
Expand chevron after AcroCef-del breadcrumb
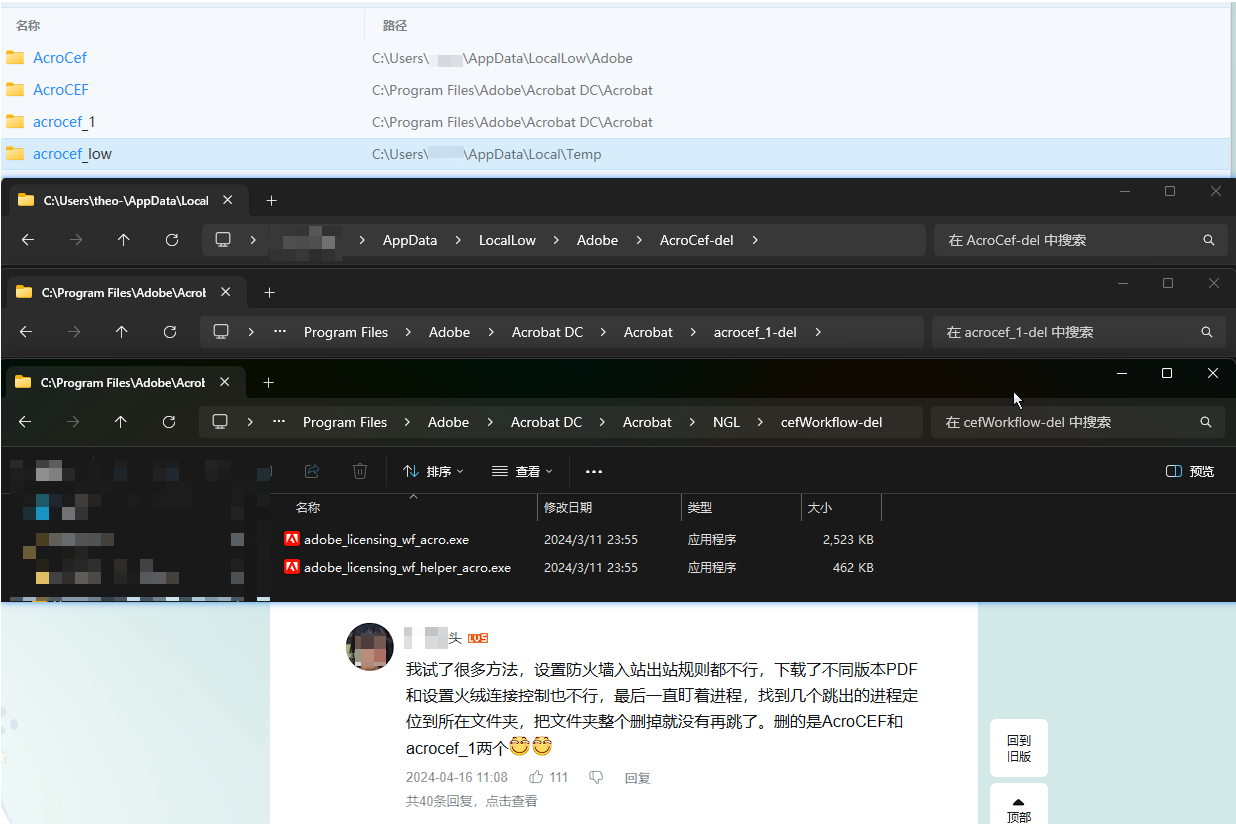pos(755,240)
